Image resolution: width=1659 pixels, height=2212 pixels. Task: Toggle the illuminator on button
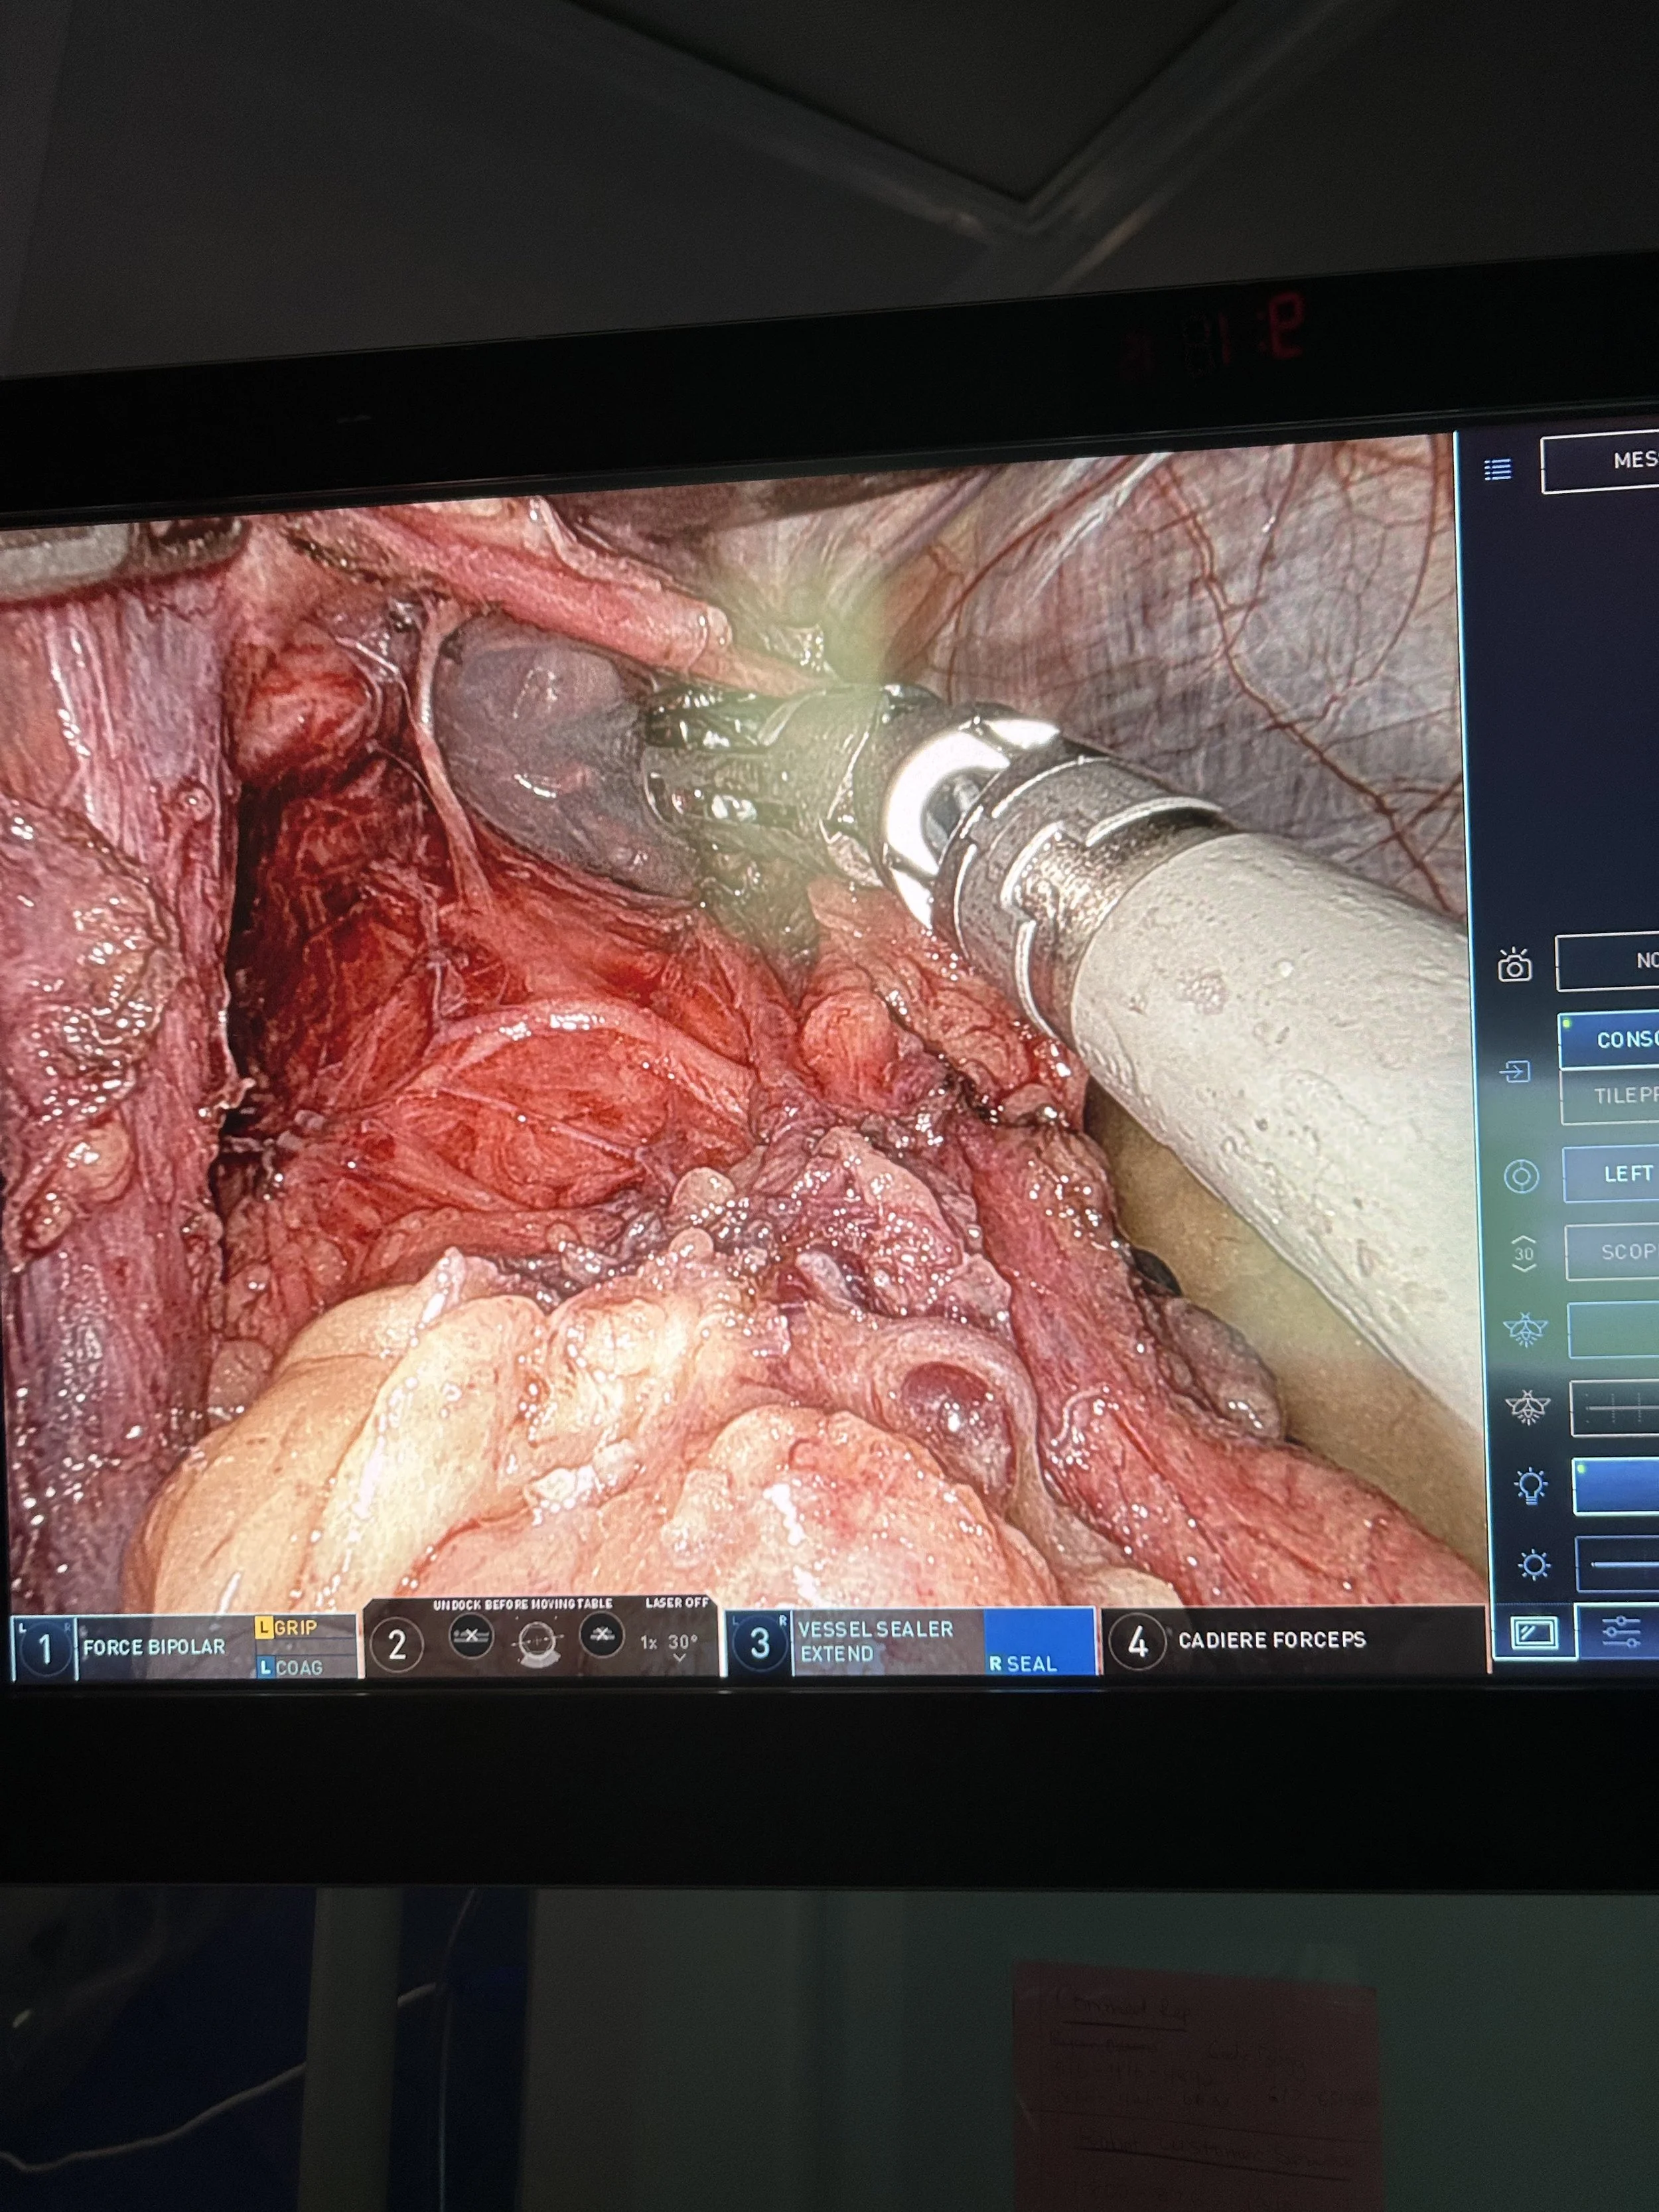[1618, 1487]
